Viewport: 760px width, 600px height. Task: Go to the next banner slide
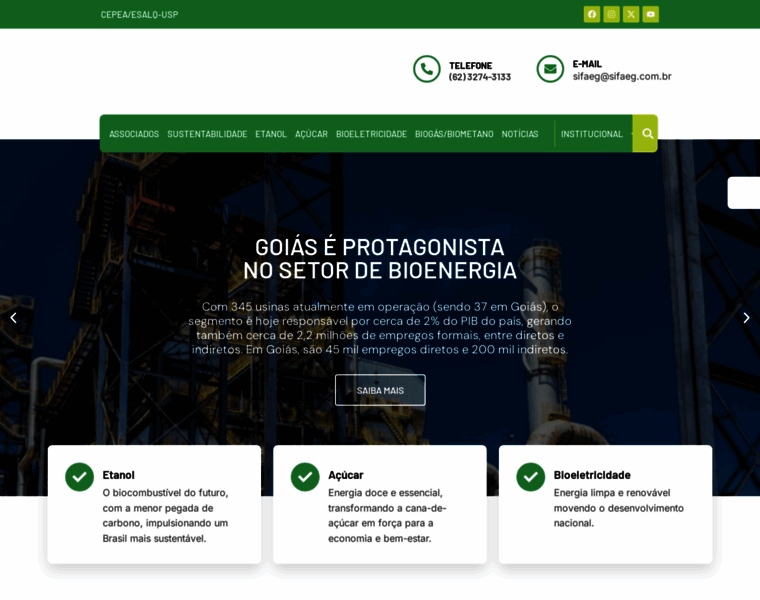(x=746, y=318)
